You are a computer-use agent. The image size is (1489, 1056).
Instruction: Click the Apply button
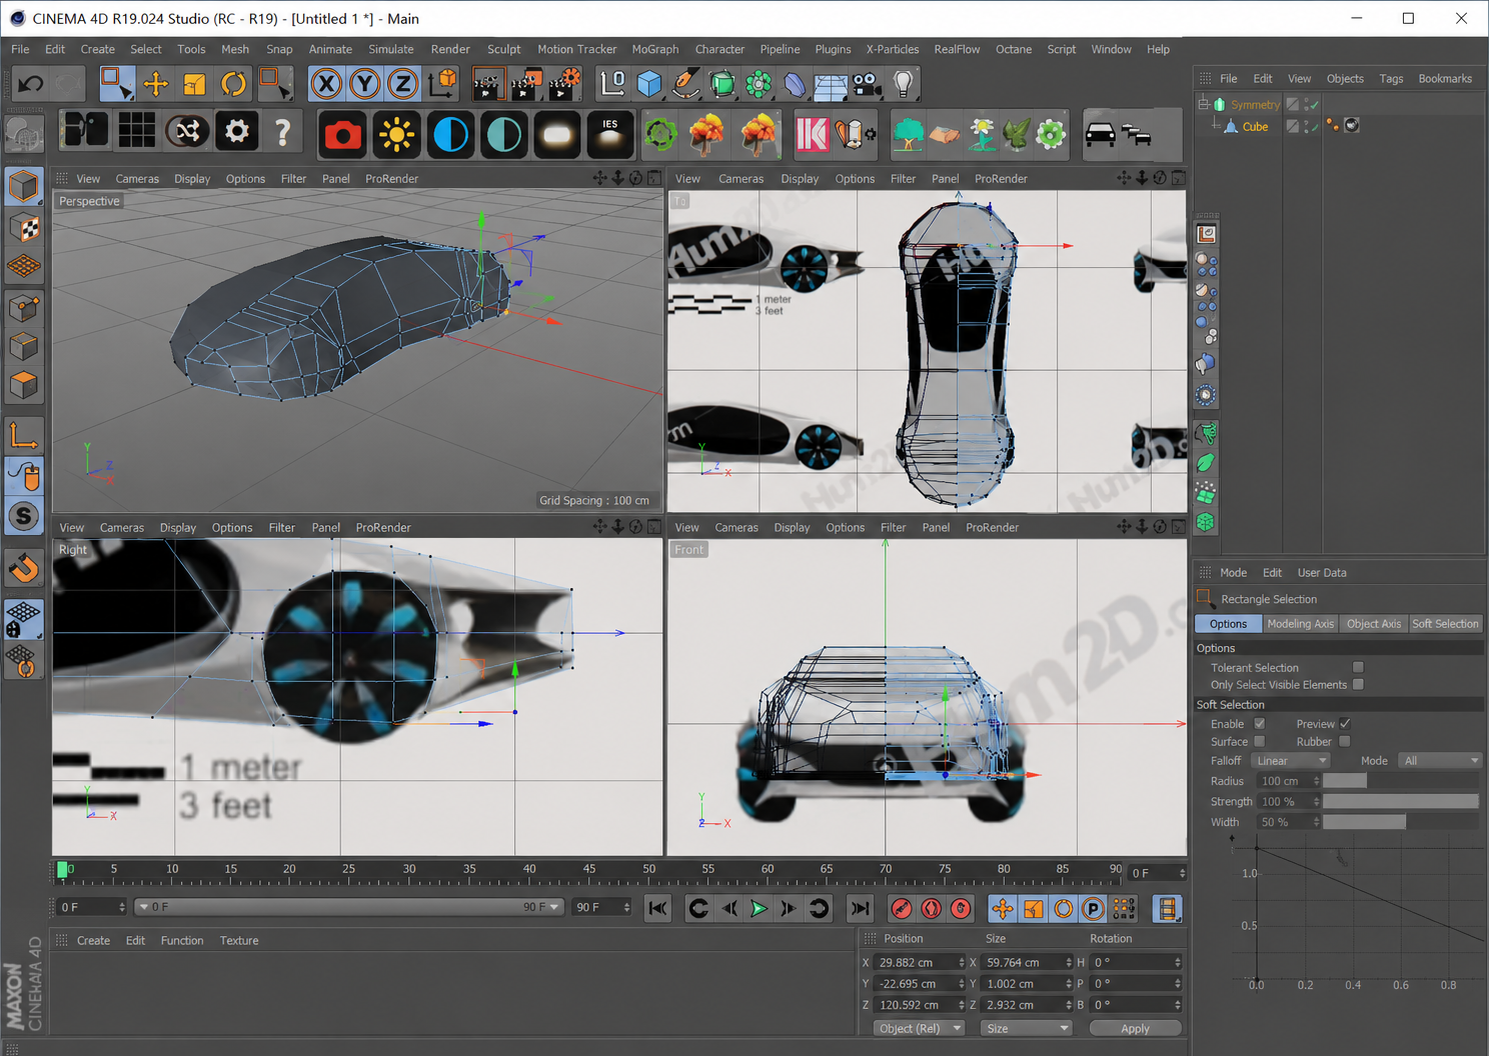[1135, 1028]
